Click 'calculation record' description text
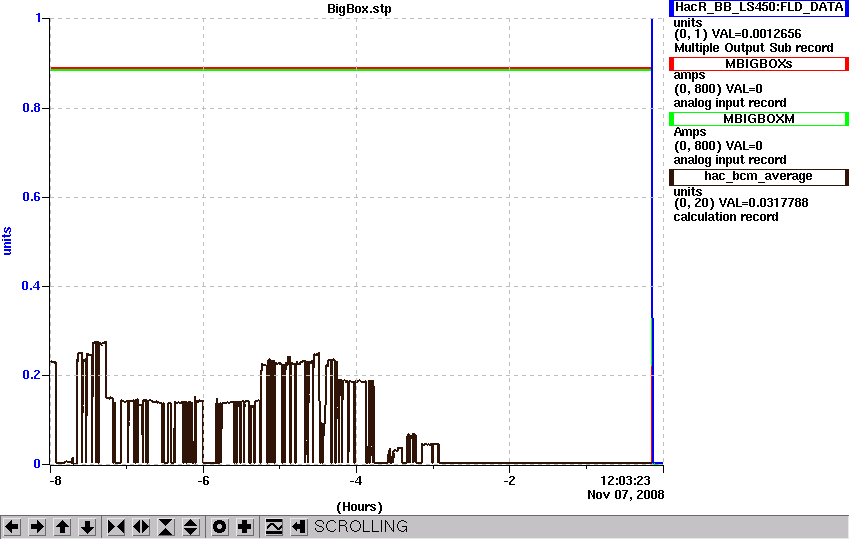 coord(726,217)
